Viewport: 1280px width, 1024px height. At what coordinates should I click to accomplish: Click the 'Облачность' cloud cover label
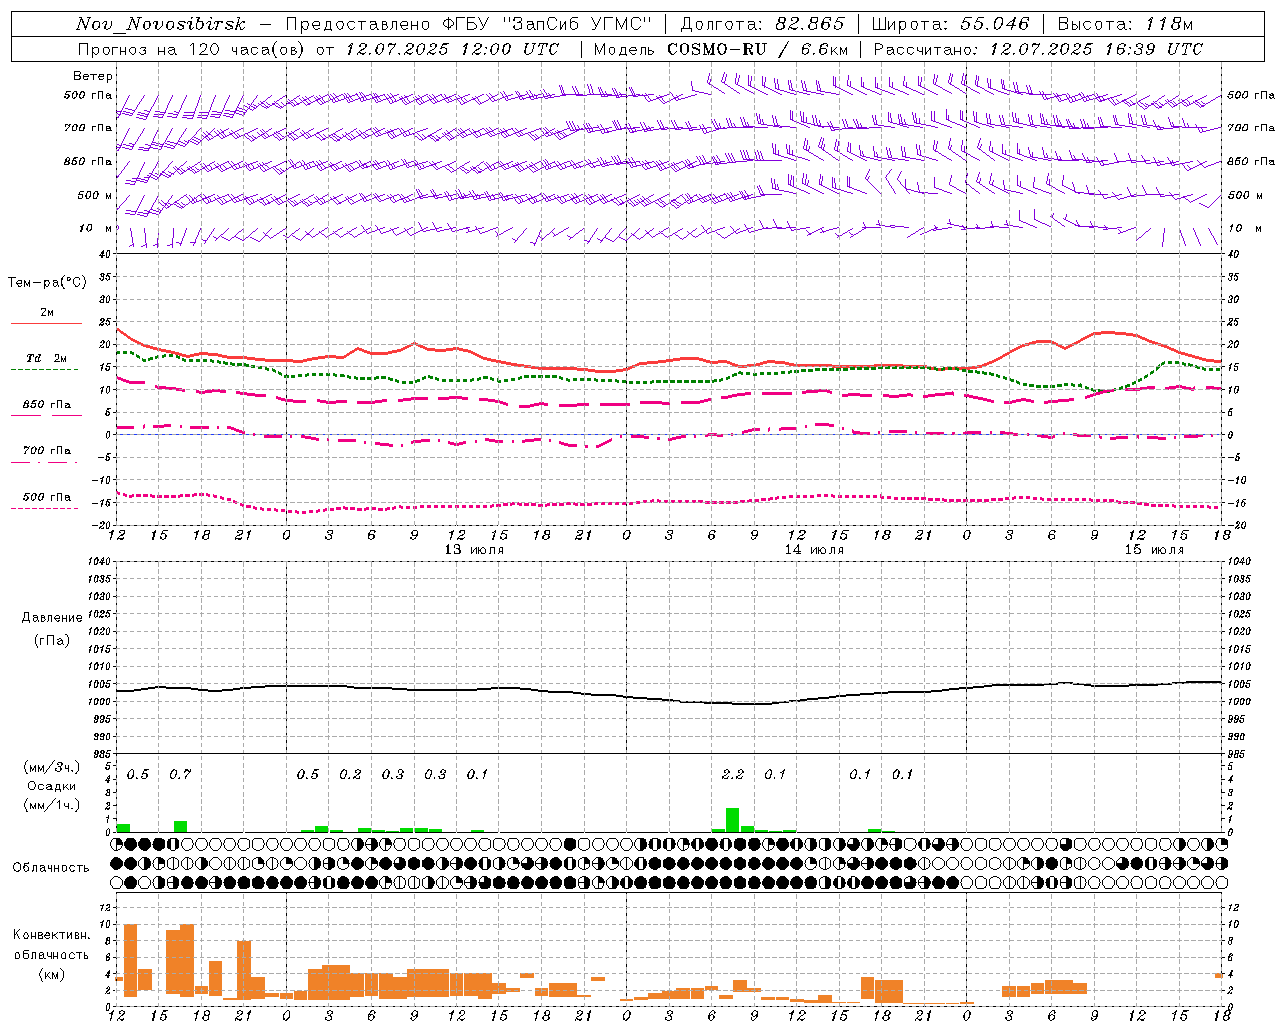tap(51, 868)
